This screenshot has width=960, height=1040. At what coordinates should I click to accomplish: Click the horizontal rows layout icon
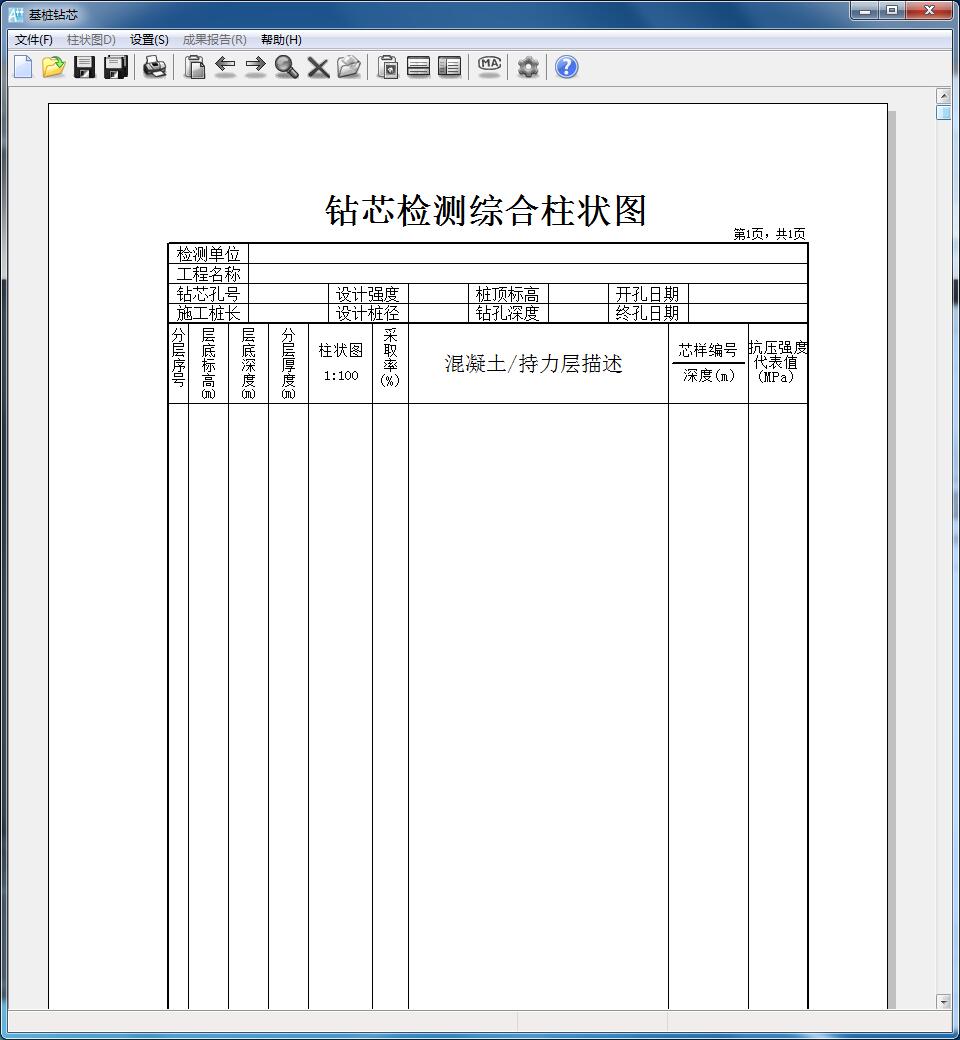click(x=418, y=67)
